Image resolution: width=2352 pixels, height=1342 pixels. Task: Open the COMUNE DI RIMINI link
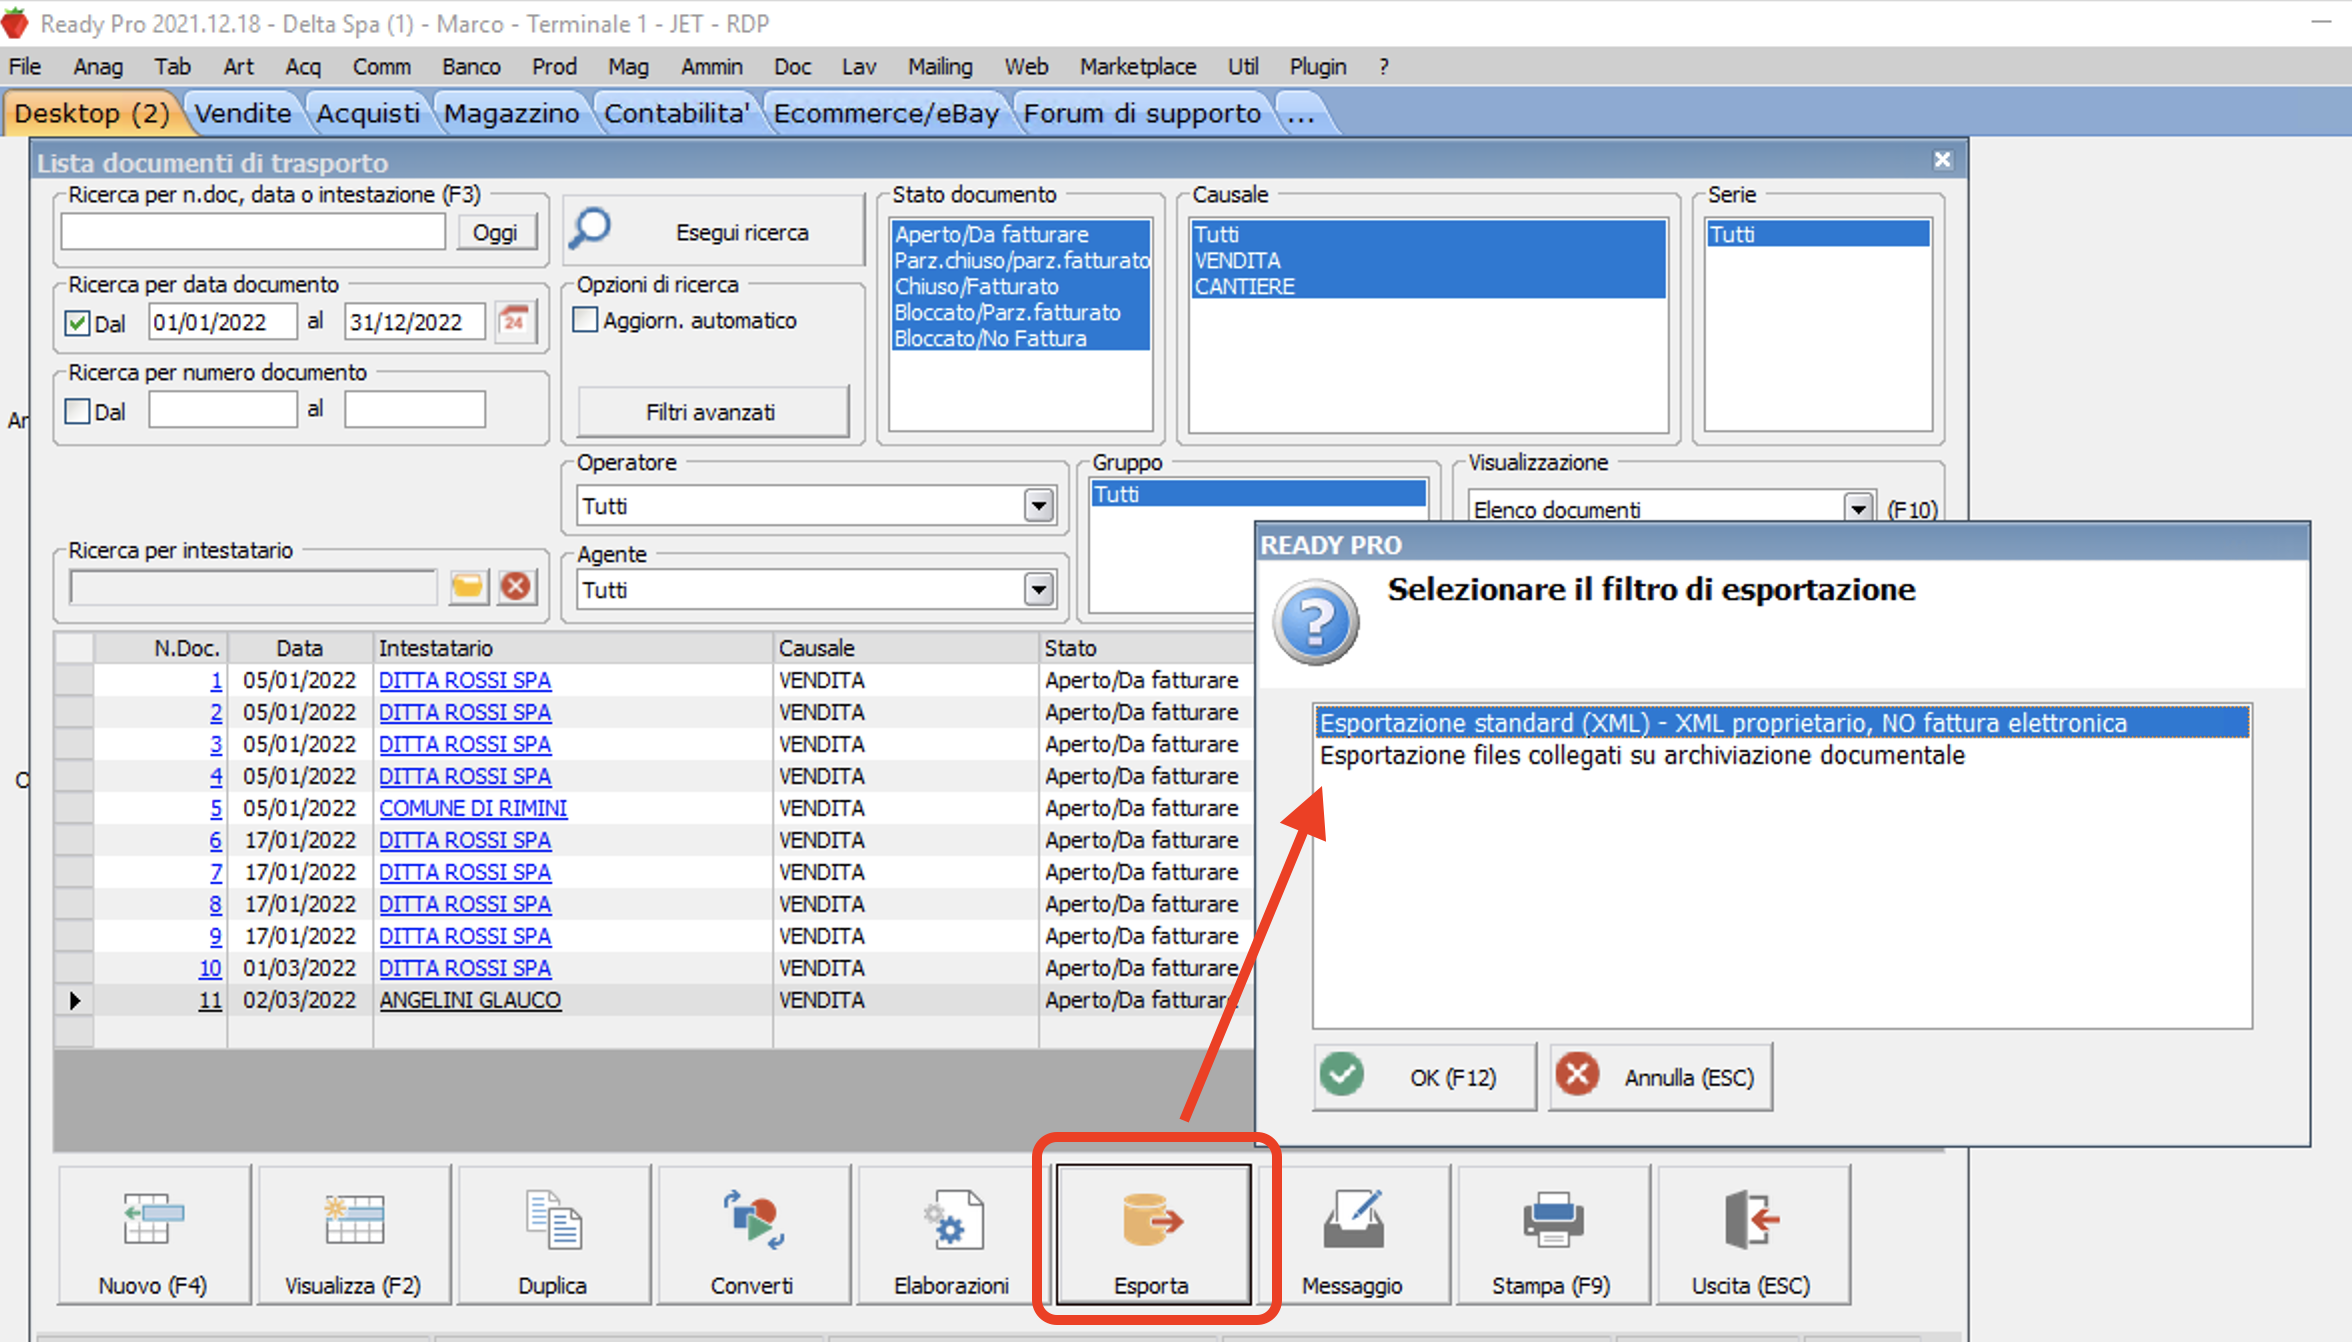pyautogui.click(x=473, y=808)
